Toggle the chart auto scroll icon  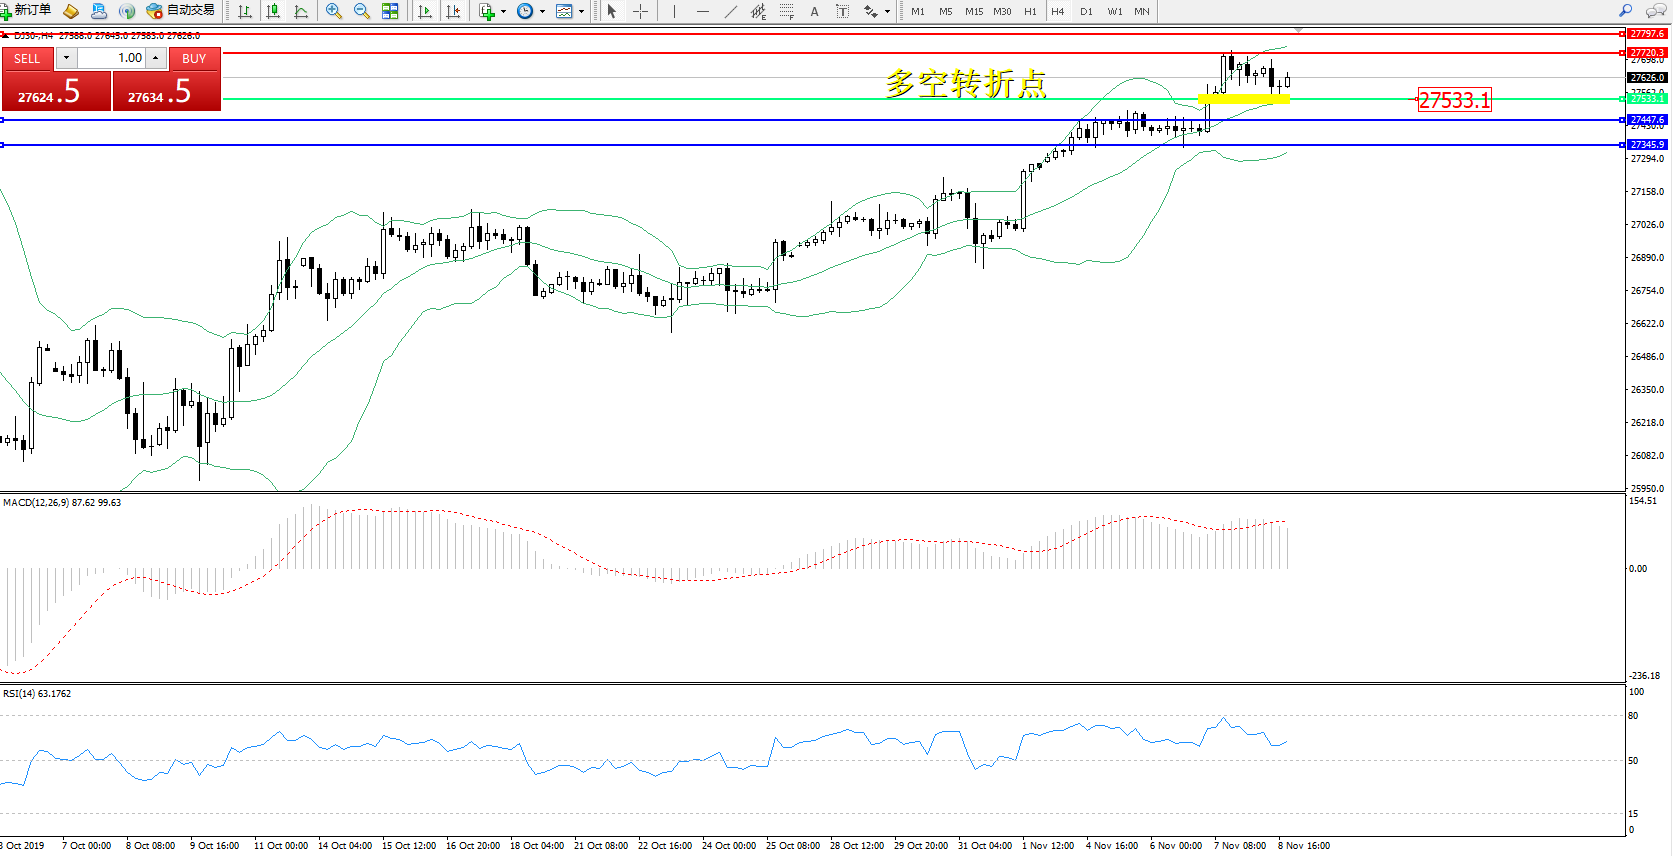coord(425,11)
